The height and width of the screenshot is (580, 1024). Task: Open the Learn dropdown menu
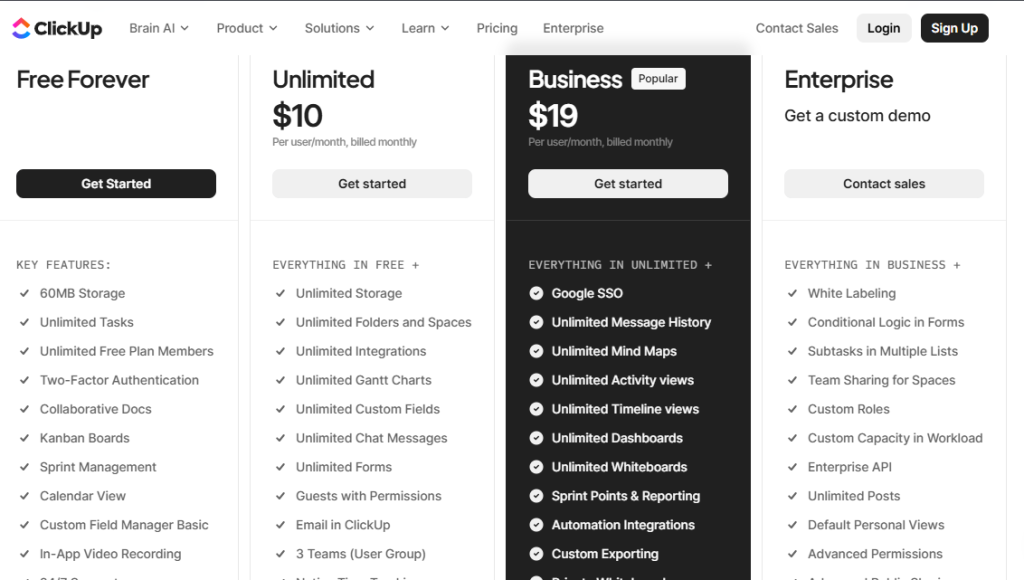tap(425, 28)
